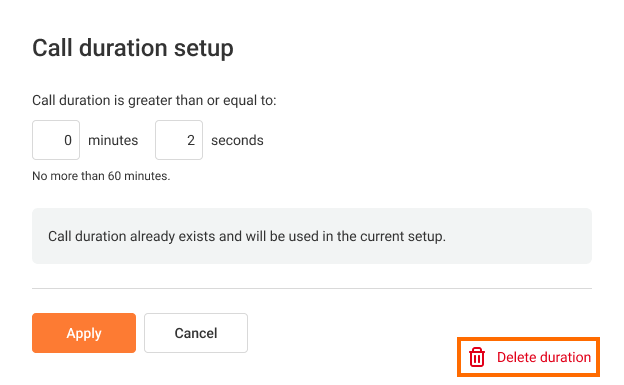The image size is (624, 385).
Task: Click the gray "already exists" info banner
Action: [312, 236]
